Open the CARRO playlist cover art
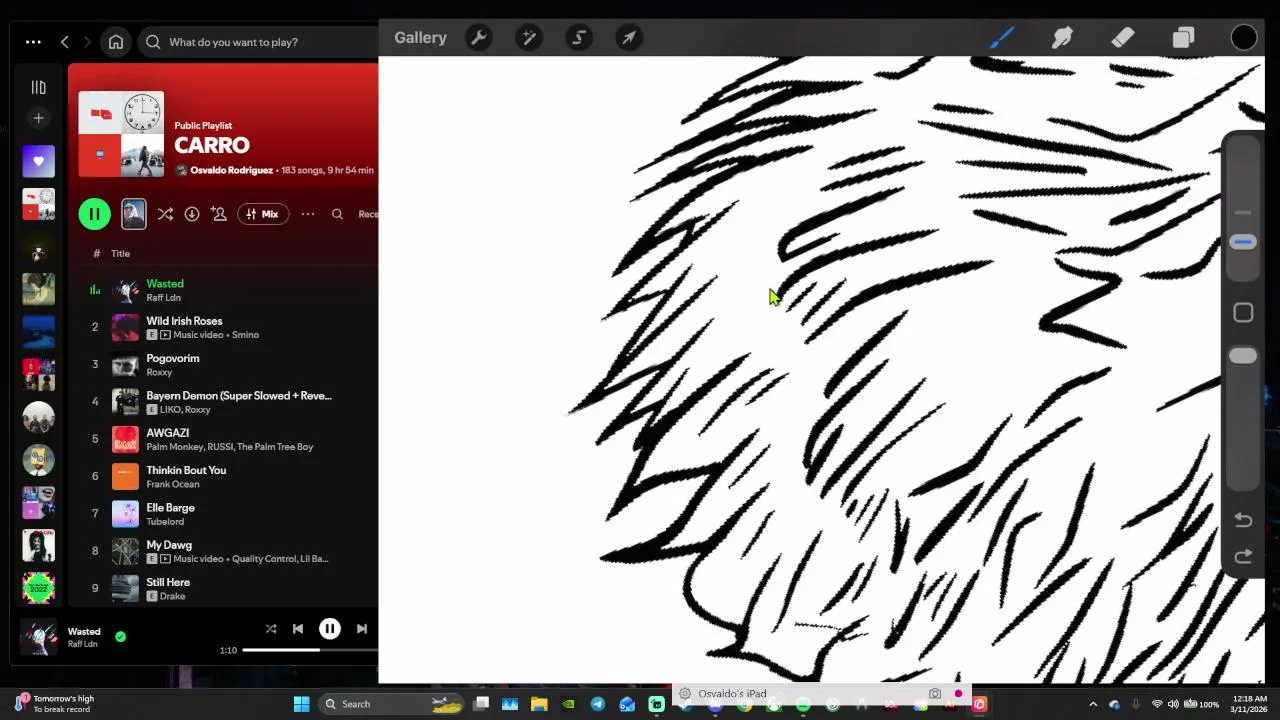Screen dimensions: 1280x720 pyautogui.click(x=121, y=134)
